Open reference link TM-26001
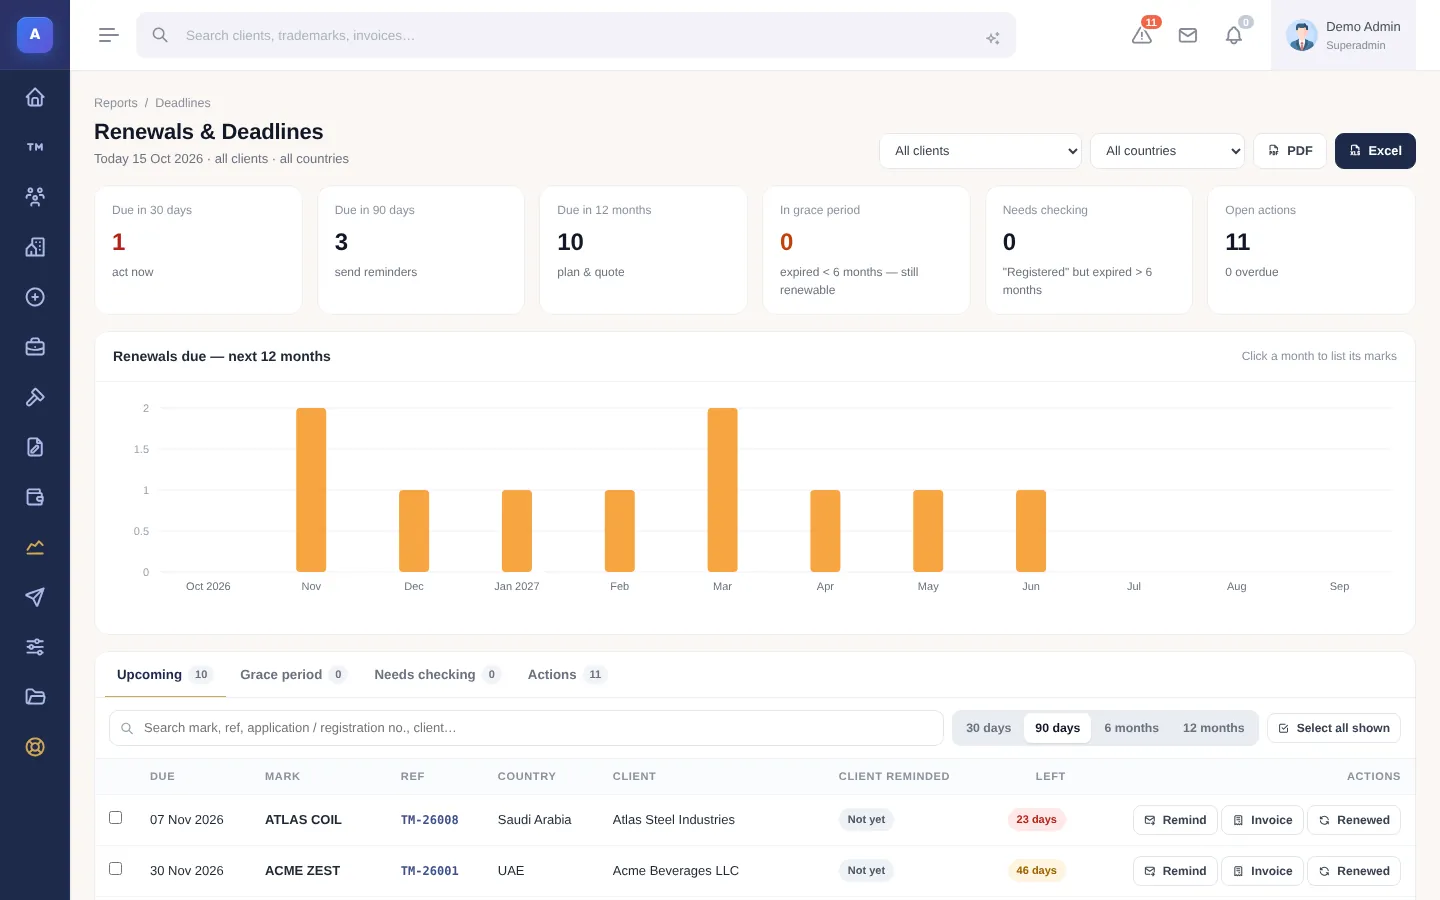 click(429, 871)
